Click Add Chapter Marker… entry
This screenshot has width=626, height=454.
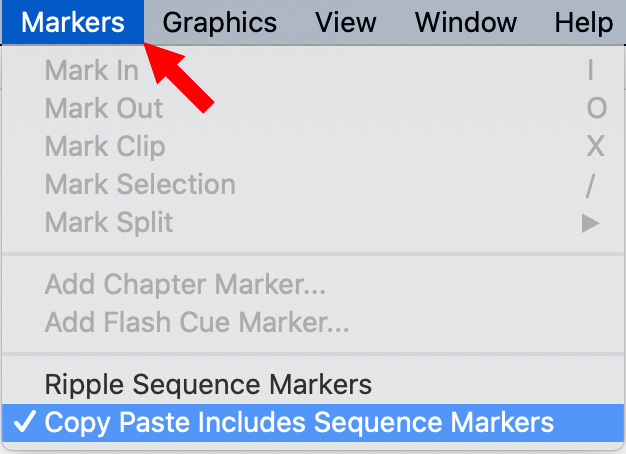click(185, 286)
